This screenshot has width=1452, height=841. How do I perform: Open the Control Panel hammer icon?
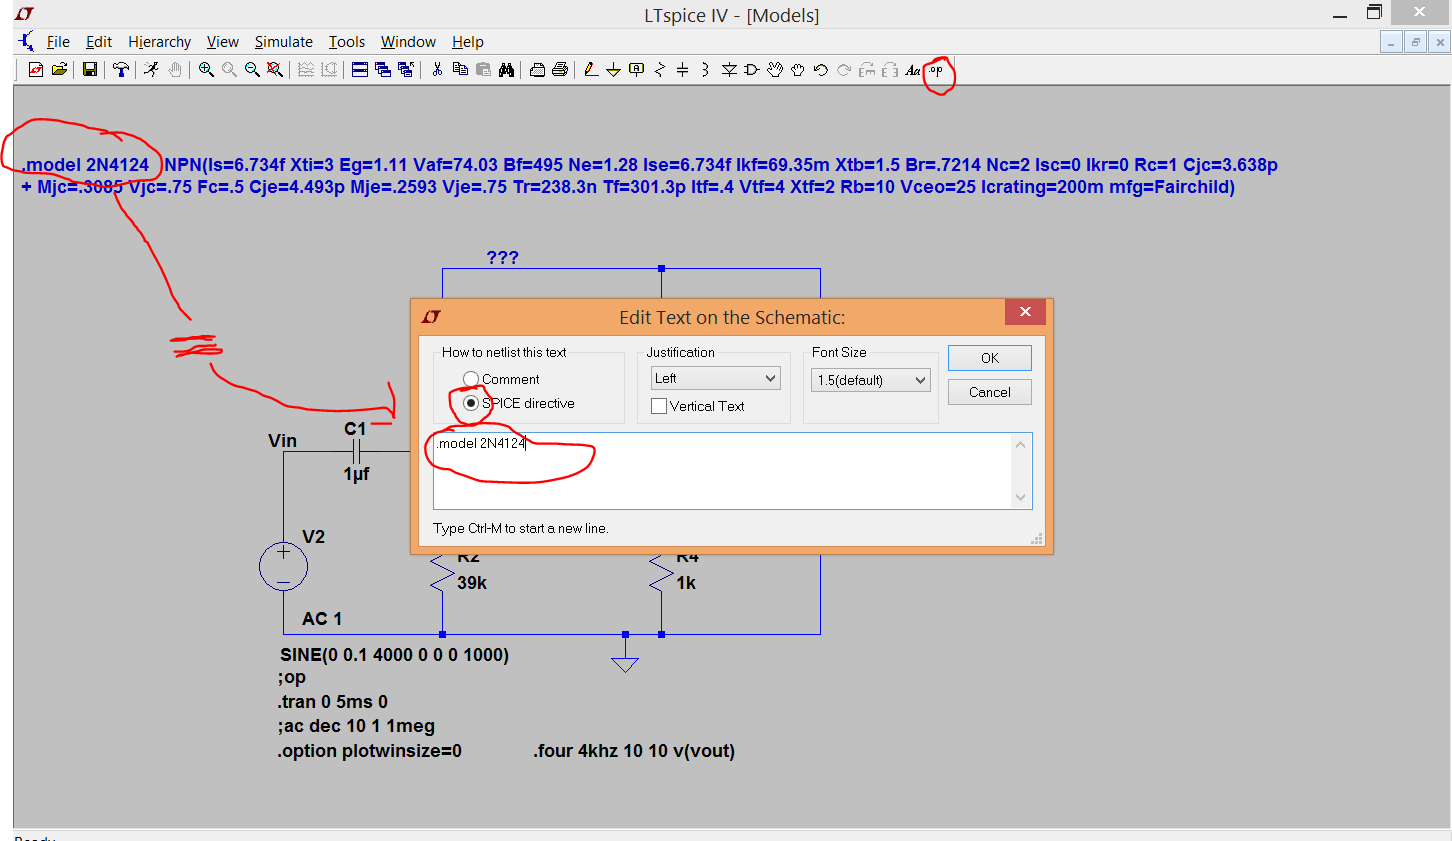(x=121, y=70)
